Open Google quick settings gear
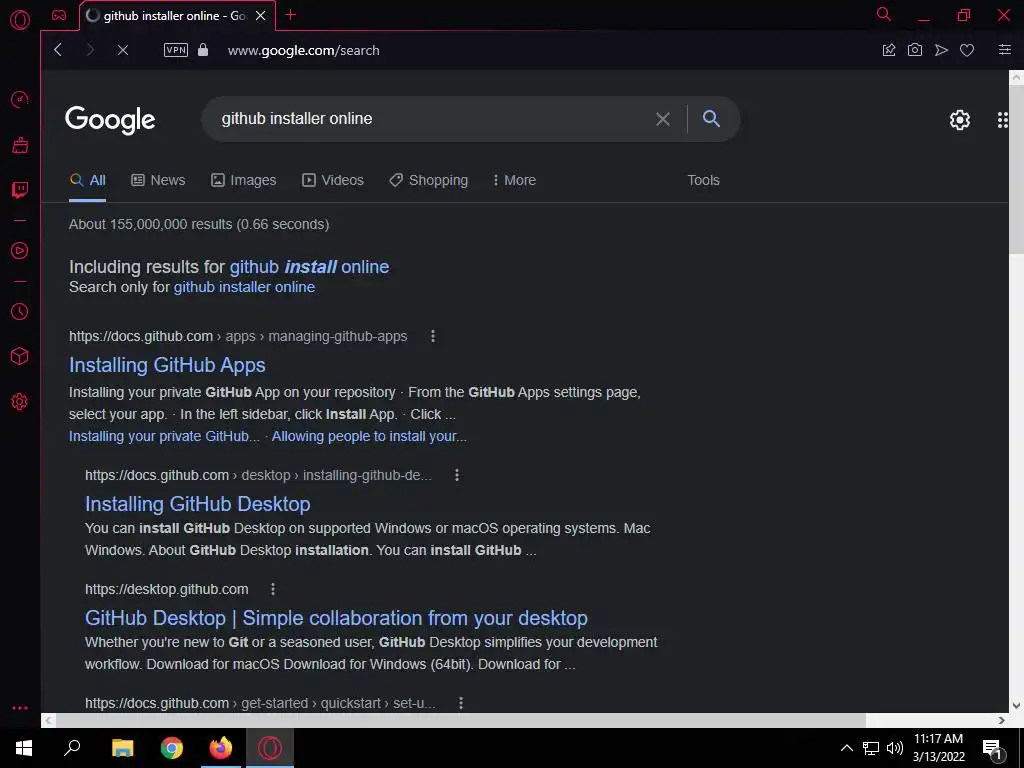1024x768 pixels. [x=959, y=120]
